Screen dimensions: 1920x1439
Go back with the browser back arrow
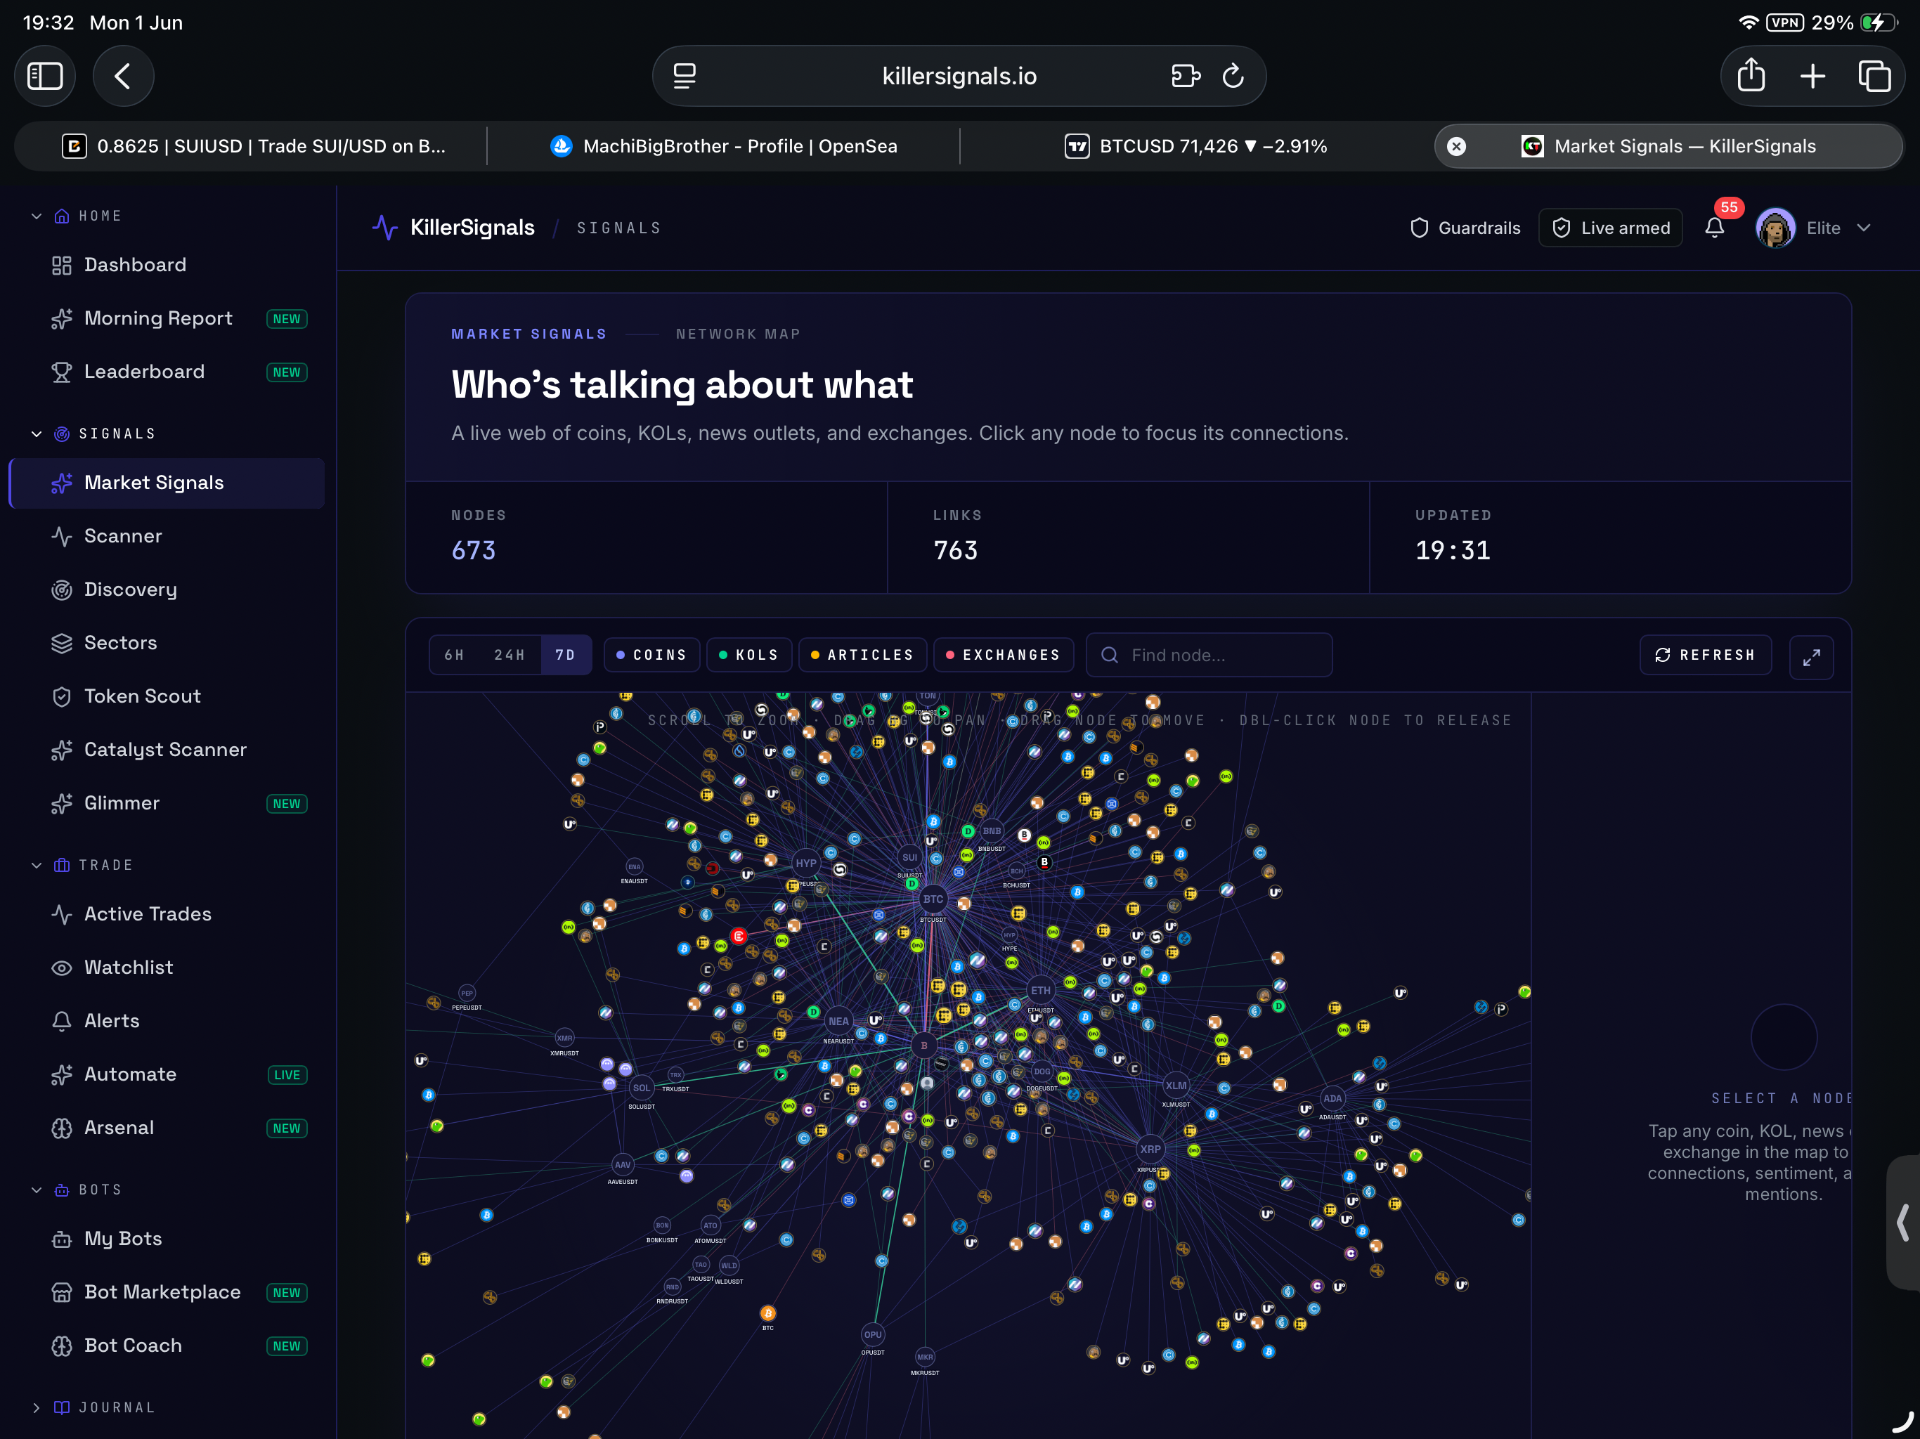click(x=123, y=76)
